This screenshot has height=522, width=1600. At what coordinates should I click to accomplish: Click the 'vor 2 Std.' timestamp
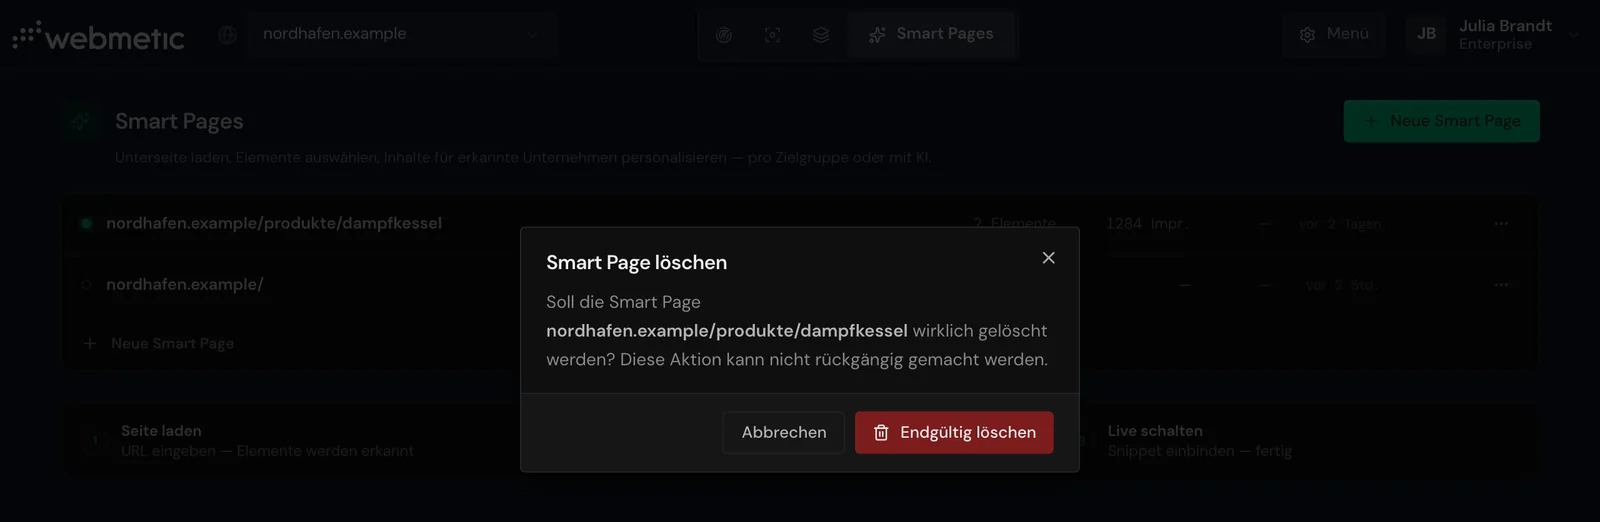[1341, 285]
